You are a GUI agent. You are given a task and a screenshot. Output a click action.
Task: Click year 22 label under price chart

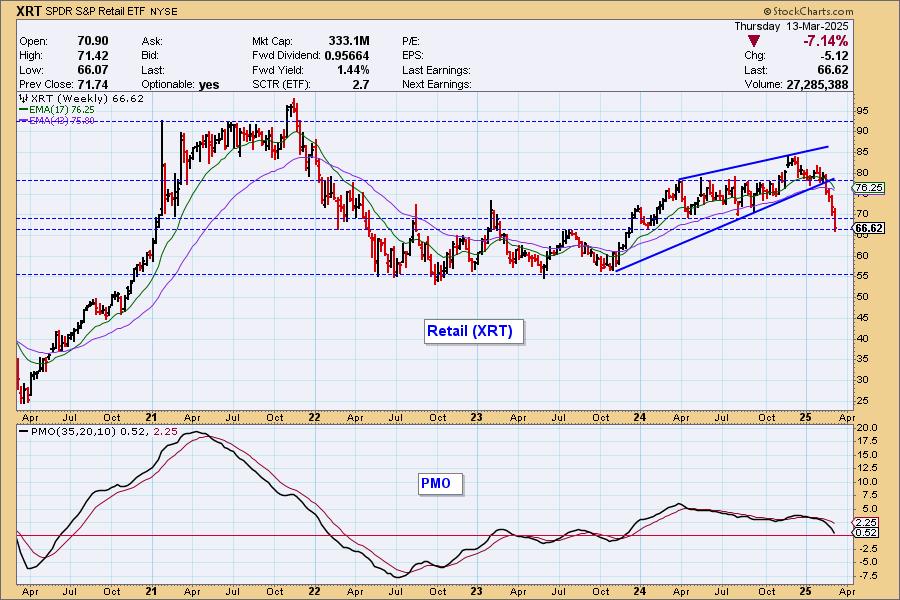tap(314, 417)
